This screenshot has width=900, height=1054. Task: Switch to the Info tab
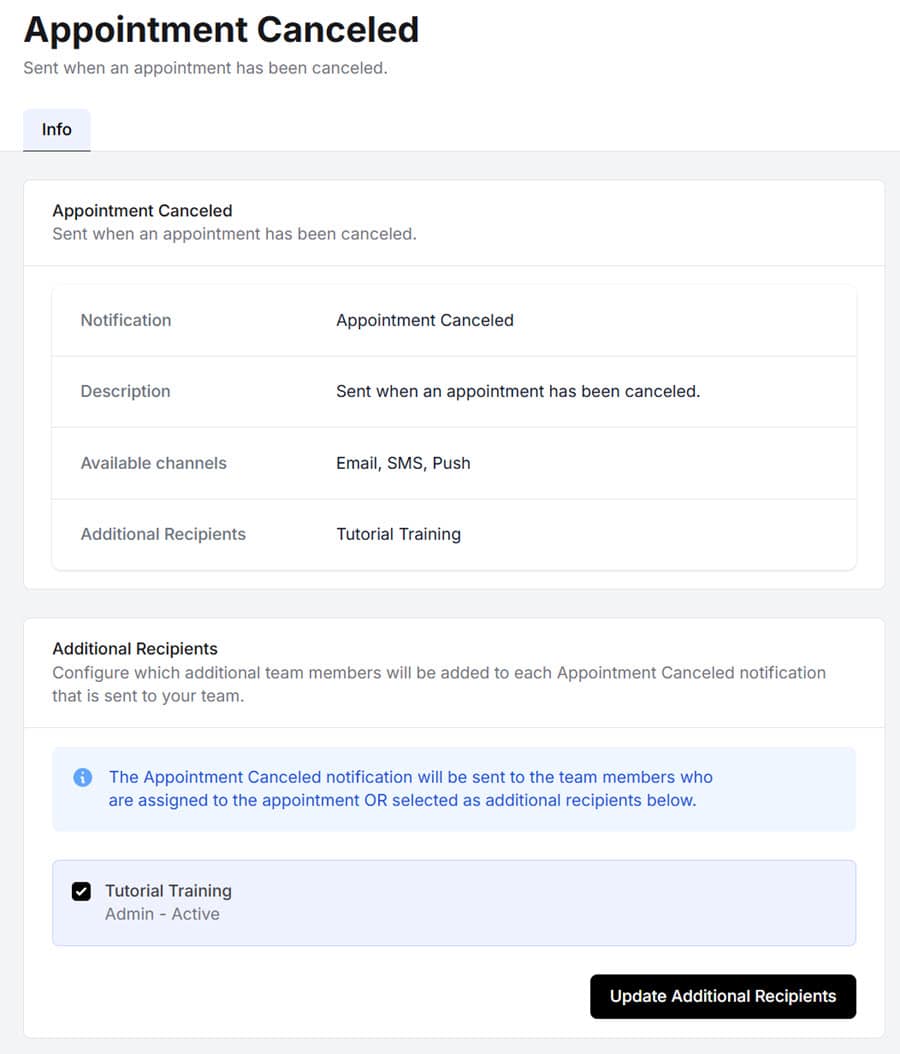point(56,129)
